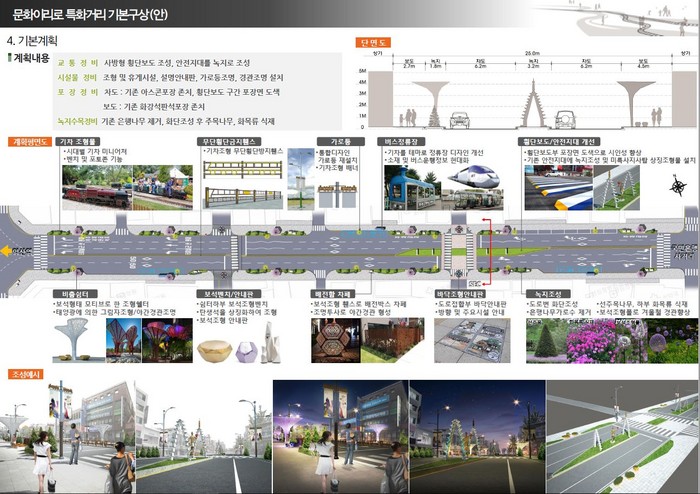Select the purple flower planting photo
This screenshot has height=494, width=700.
[597, 340]
